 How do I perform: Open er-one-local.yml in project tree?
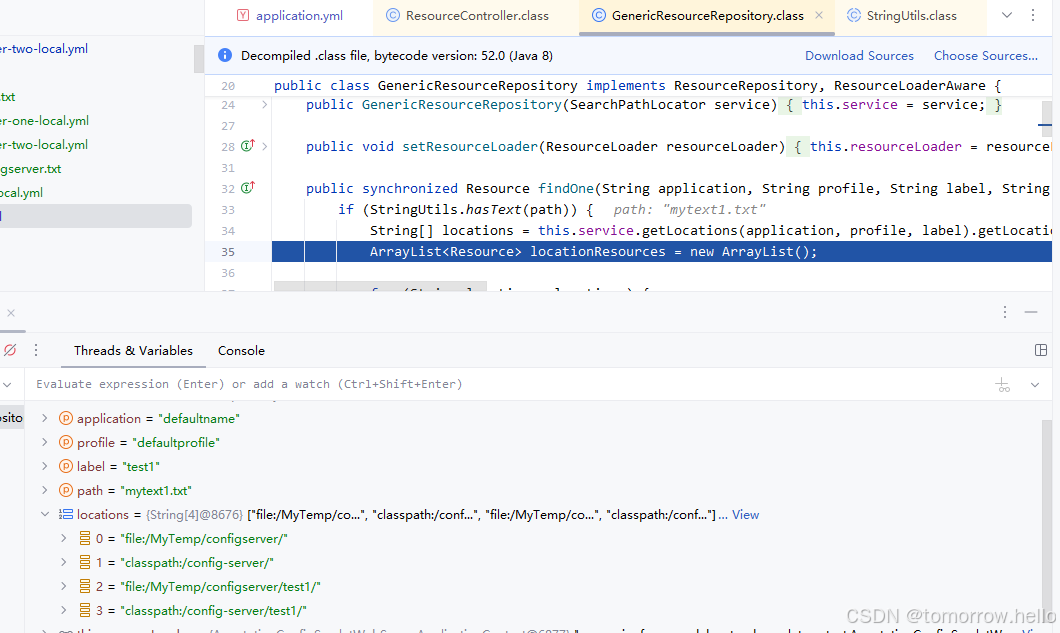click(x=44, y=120)
